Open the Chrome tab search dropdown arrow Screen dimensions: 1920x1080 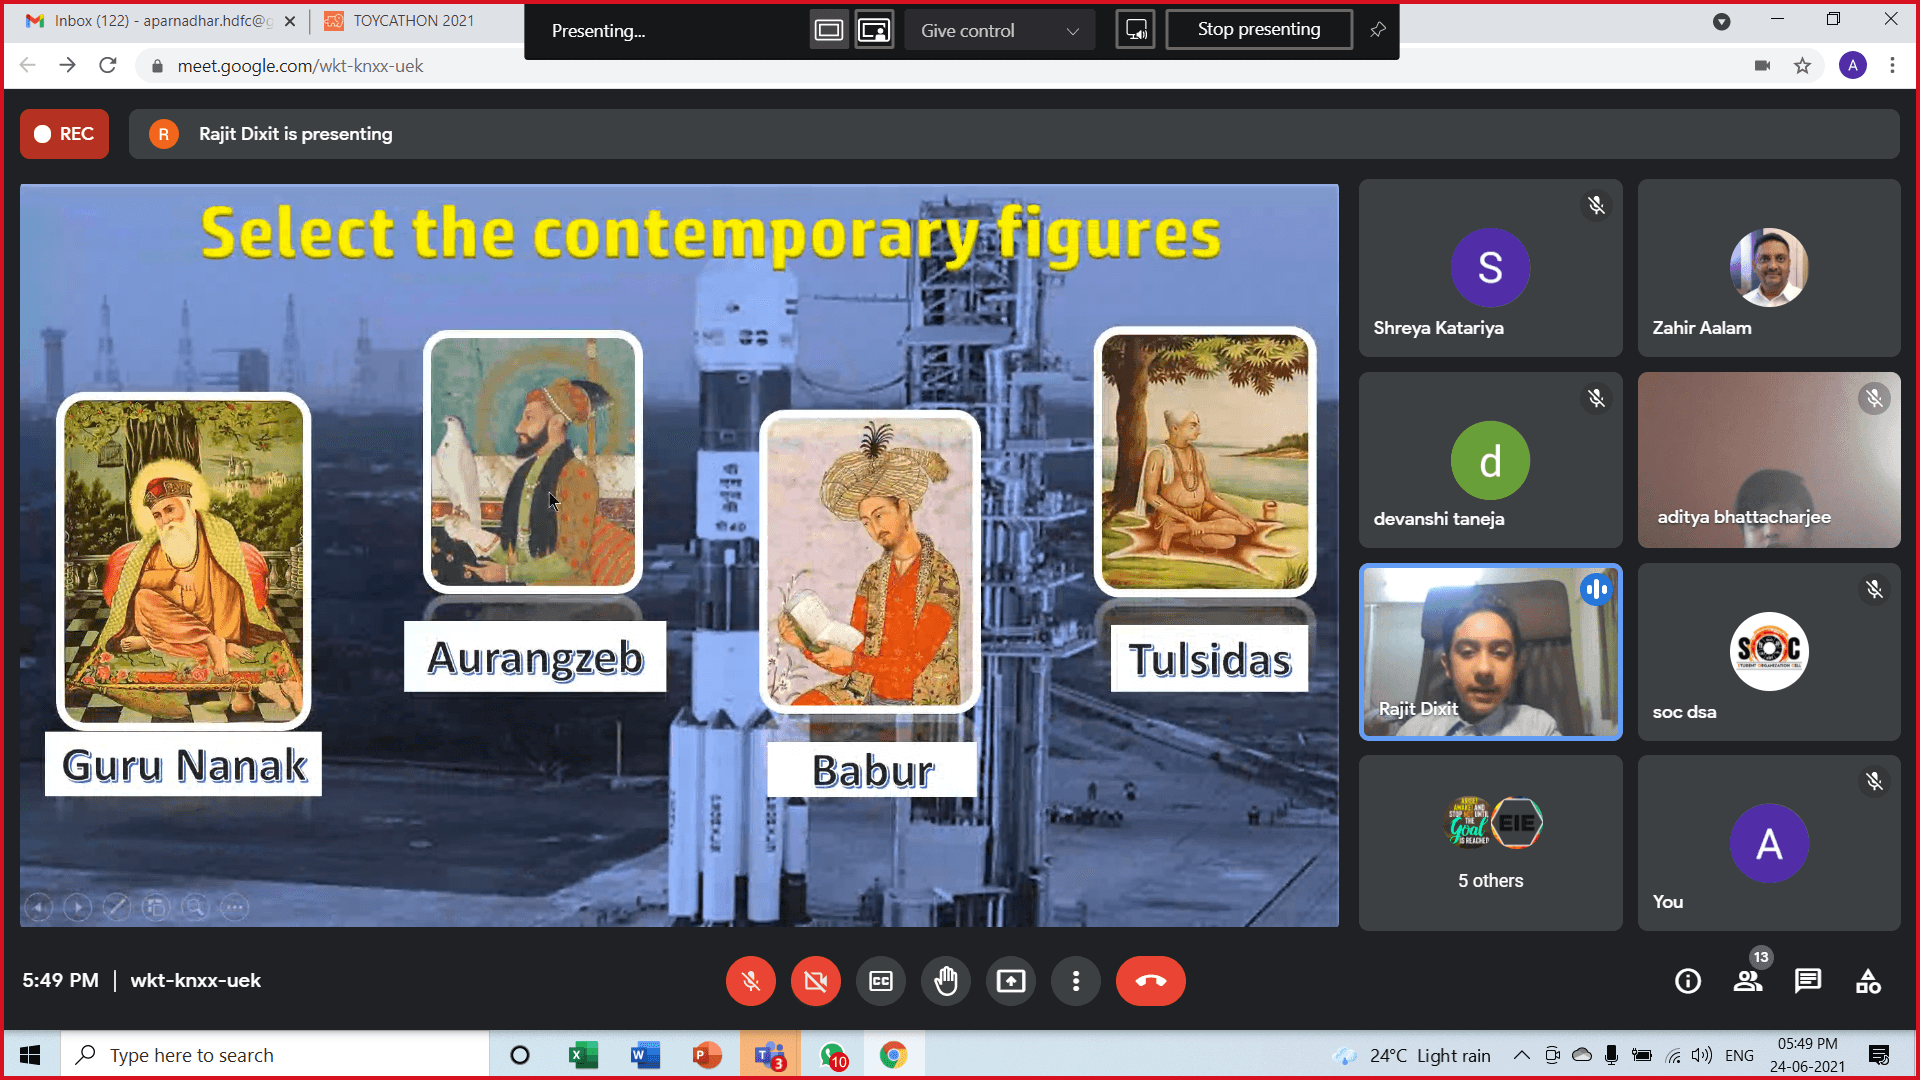click(1721, 21)
